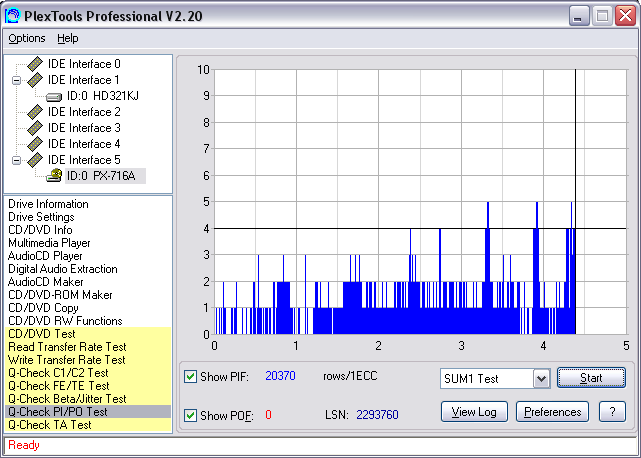Screen dimensions: 641x458
Task: Click the PIF value 20370
Action: click(x=280, y=376)
